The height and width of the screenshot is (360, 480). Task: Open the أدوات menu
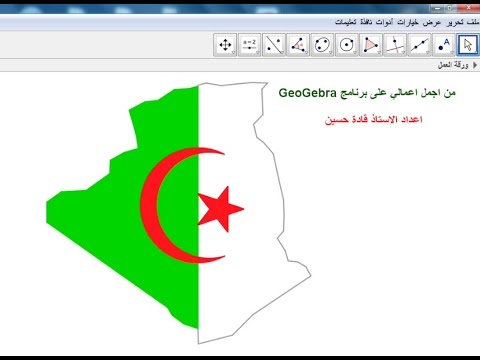[x=385, y=22]
